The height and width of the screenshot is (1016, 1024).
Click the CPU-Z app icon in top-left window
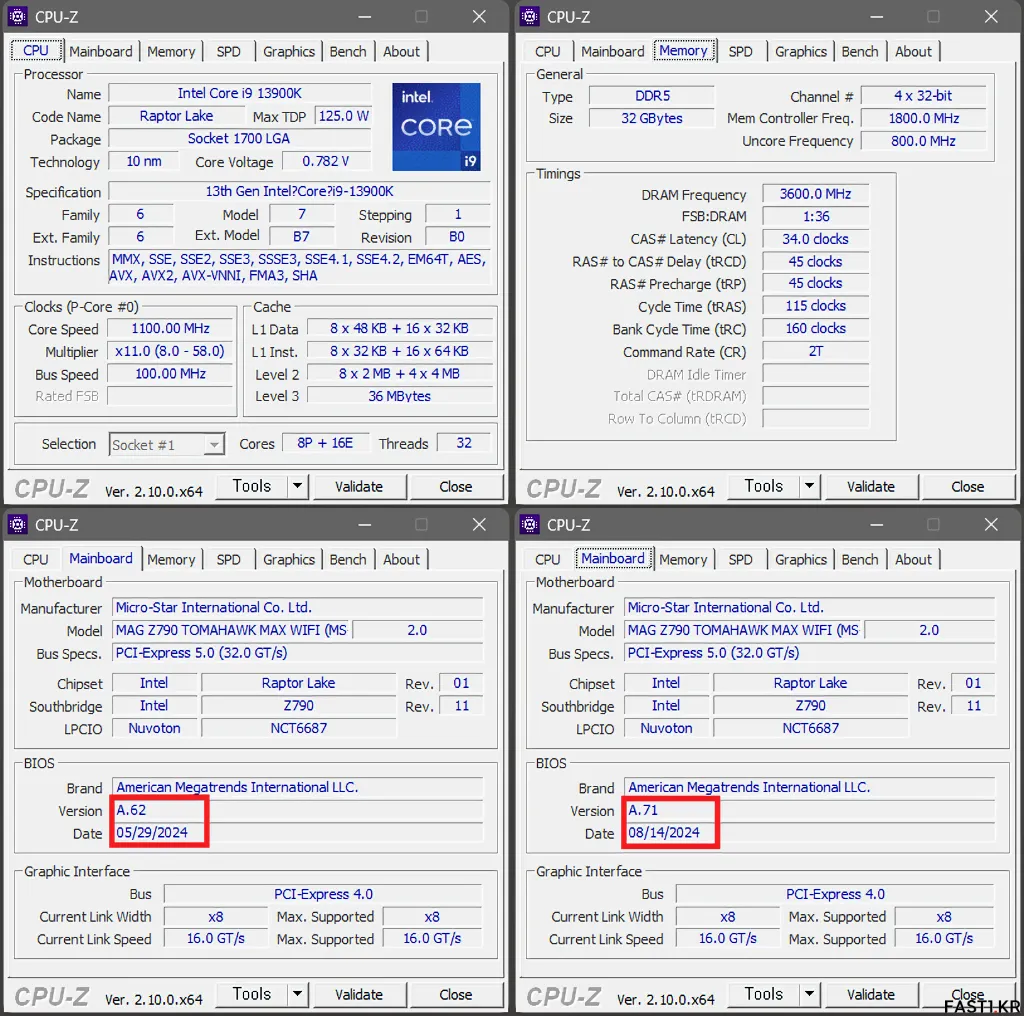point(17,16)
